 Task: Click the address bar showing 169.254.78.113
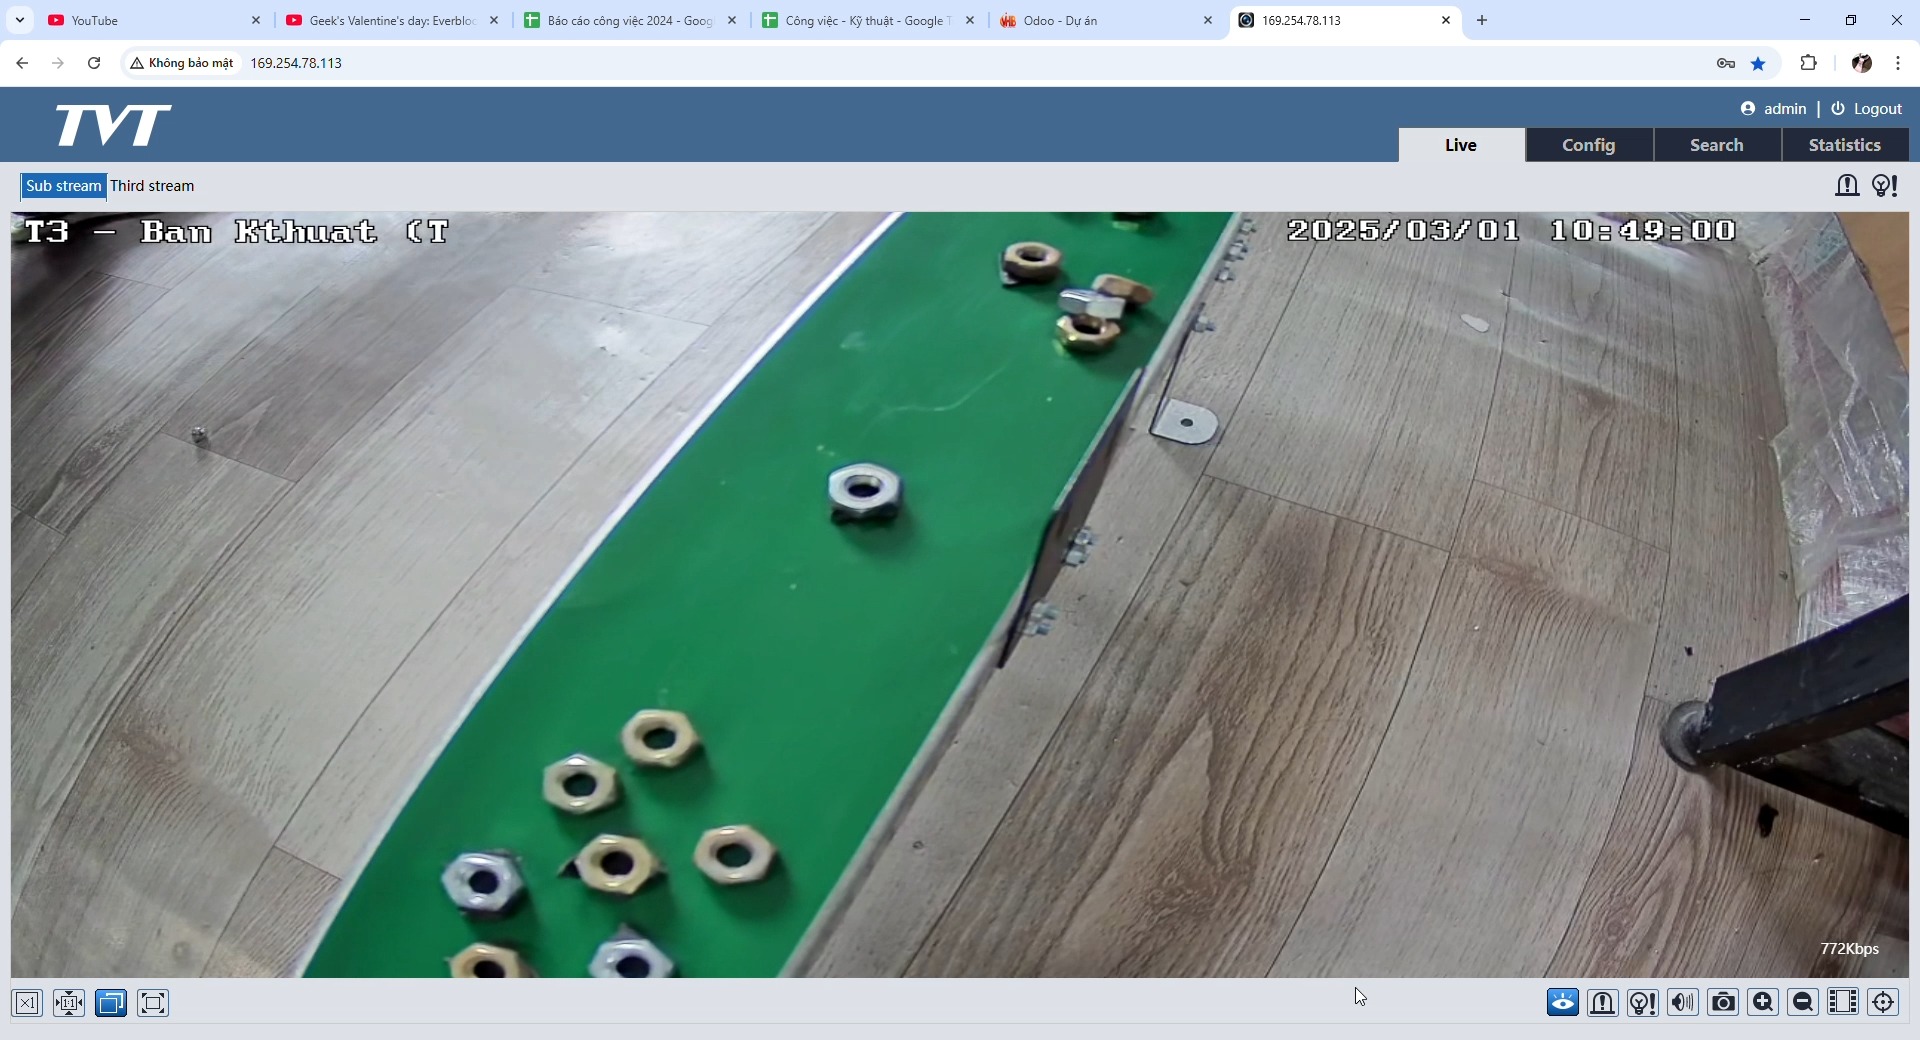click(297, 62)
